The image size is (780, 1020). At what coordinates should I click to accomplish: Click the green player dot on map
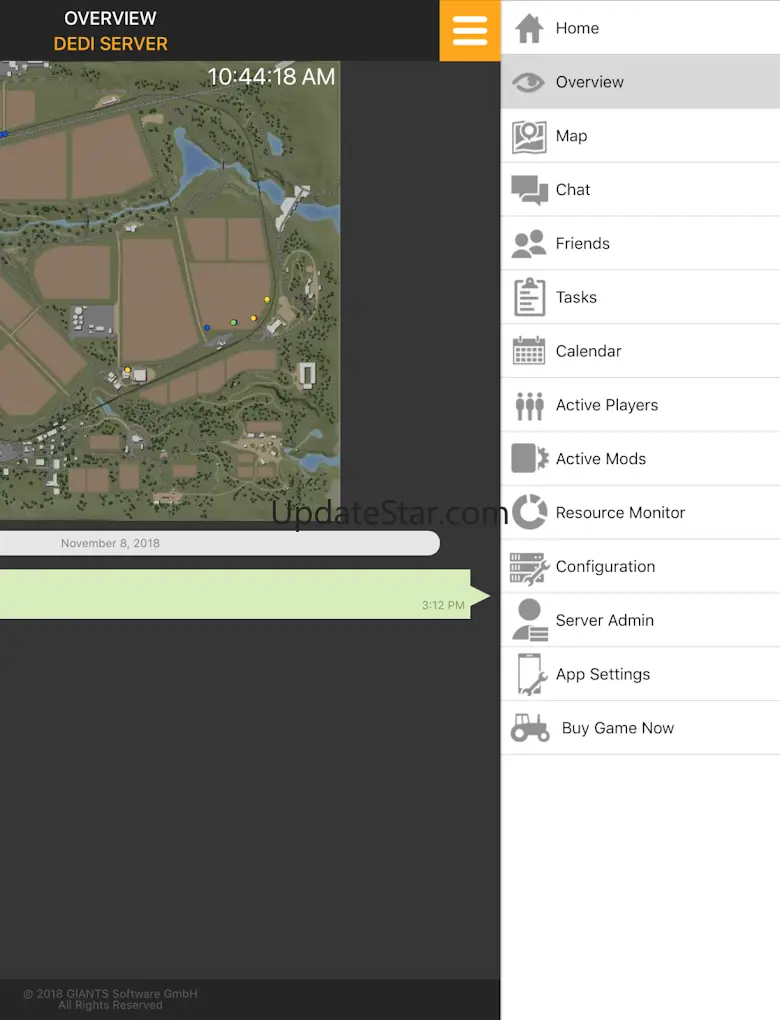(x=234, y=322)
